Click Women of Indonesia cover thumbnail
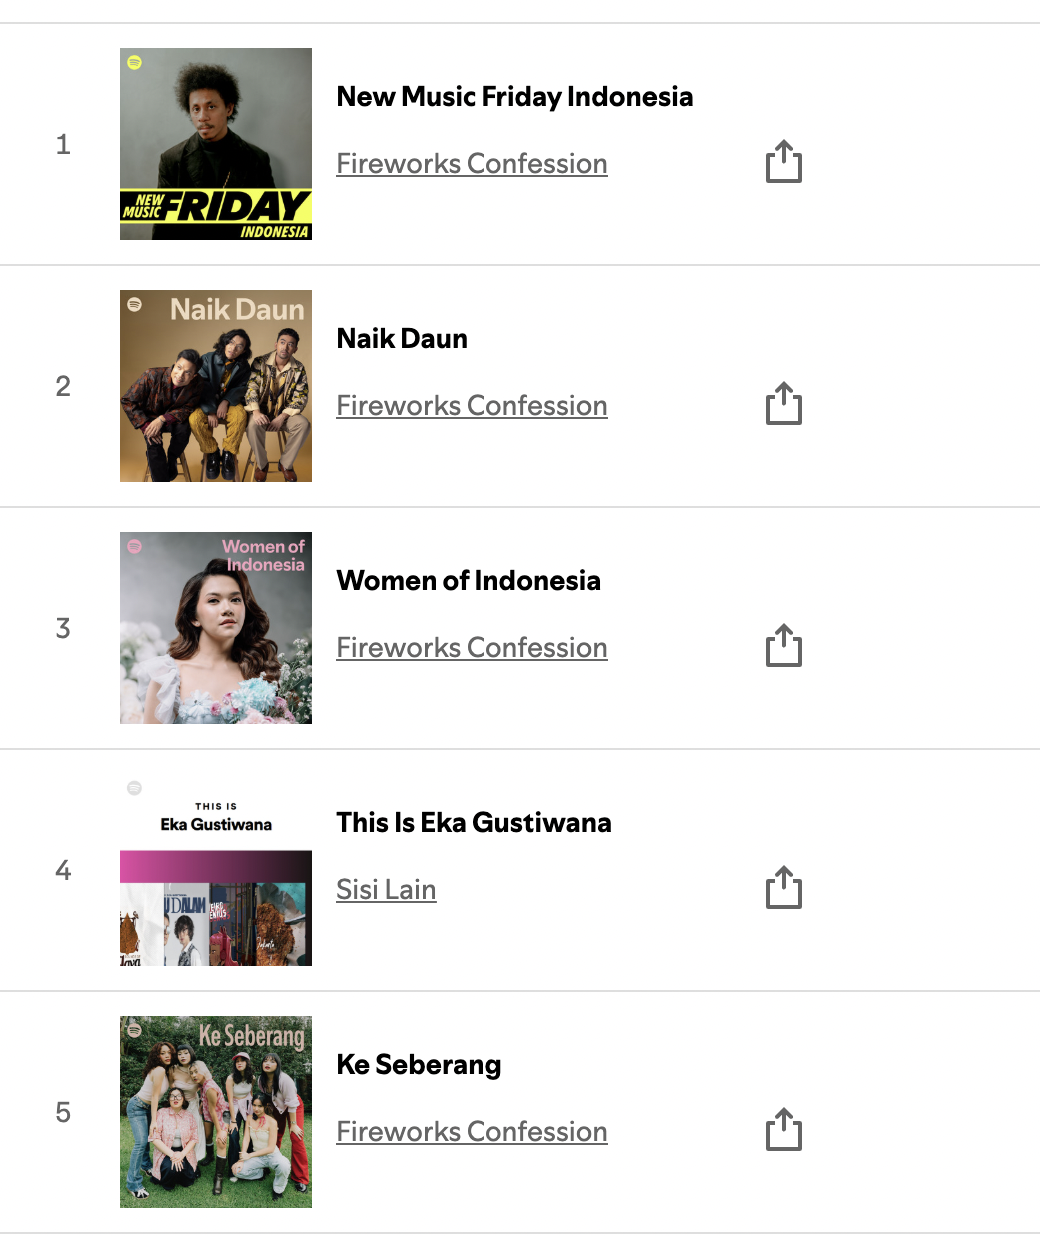 point(216,628)
